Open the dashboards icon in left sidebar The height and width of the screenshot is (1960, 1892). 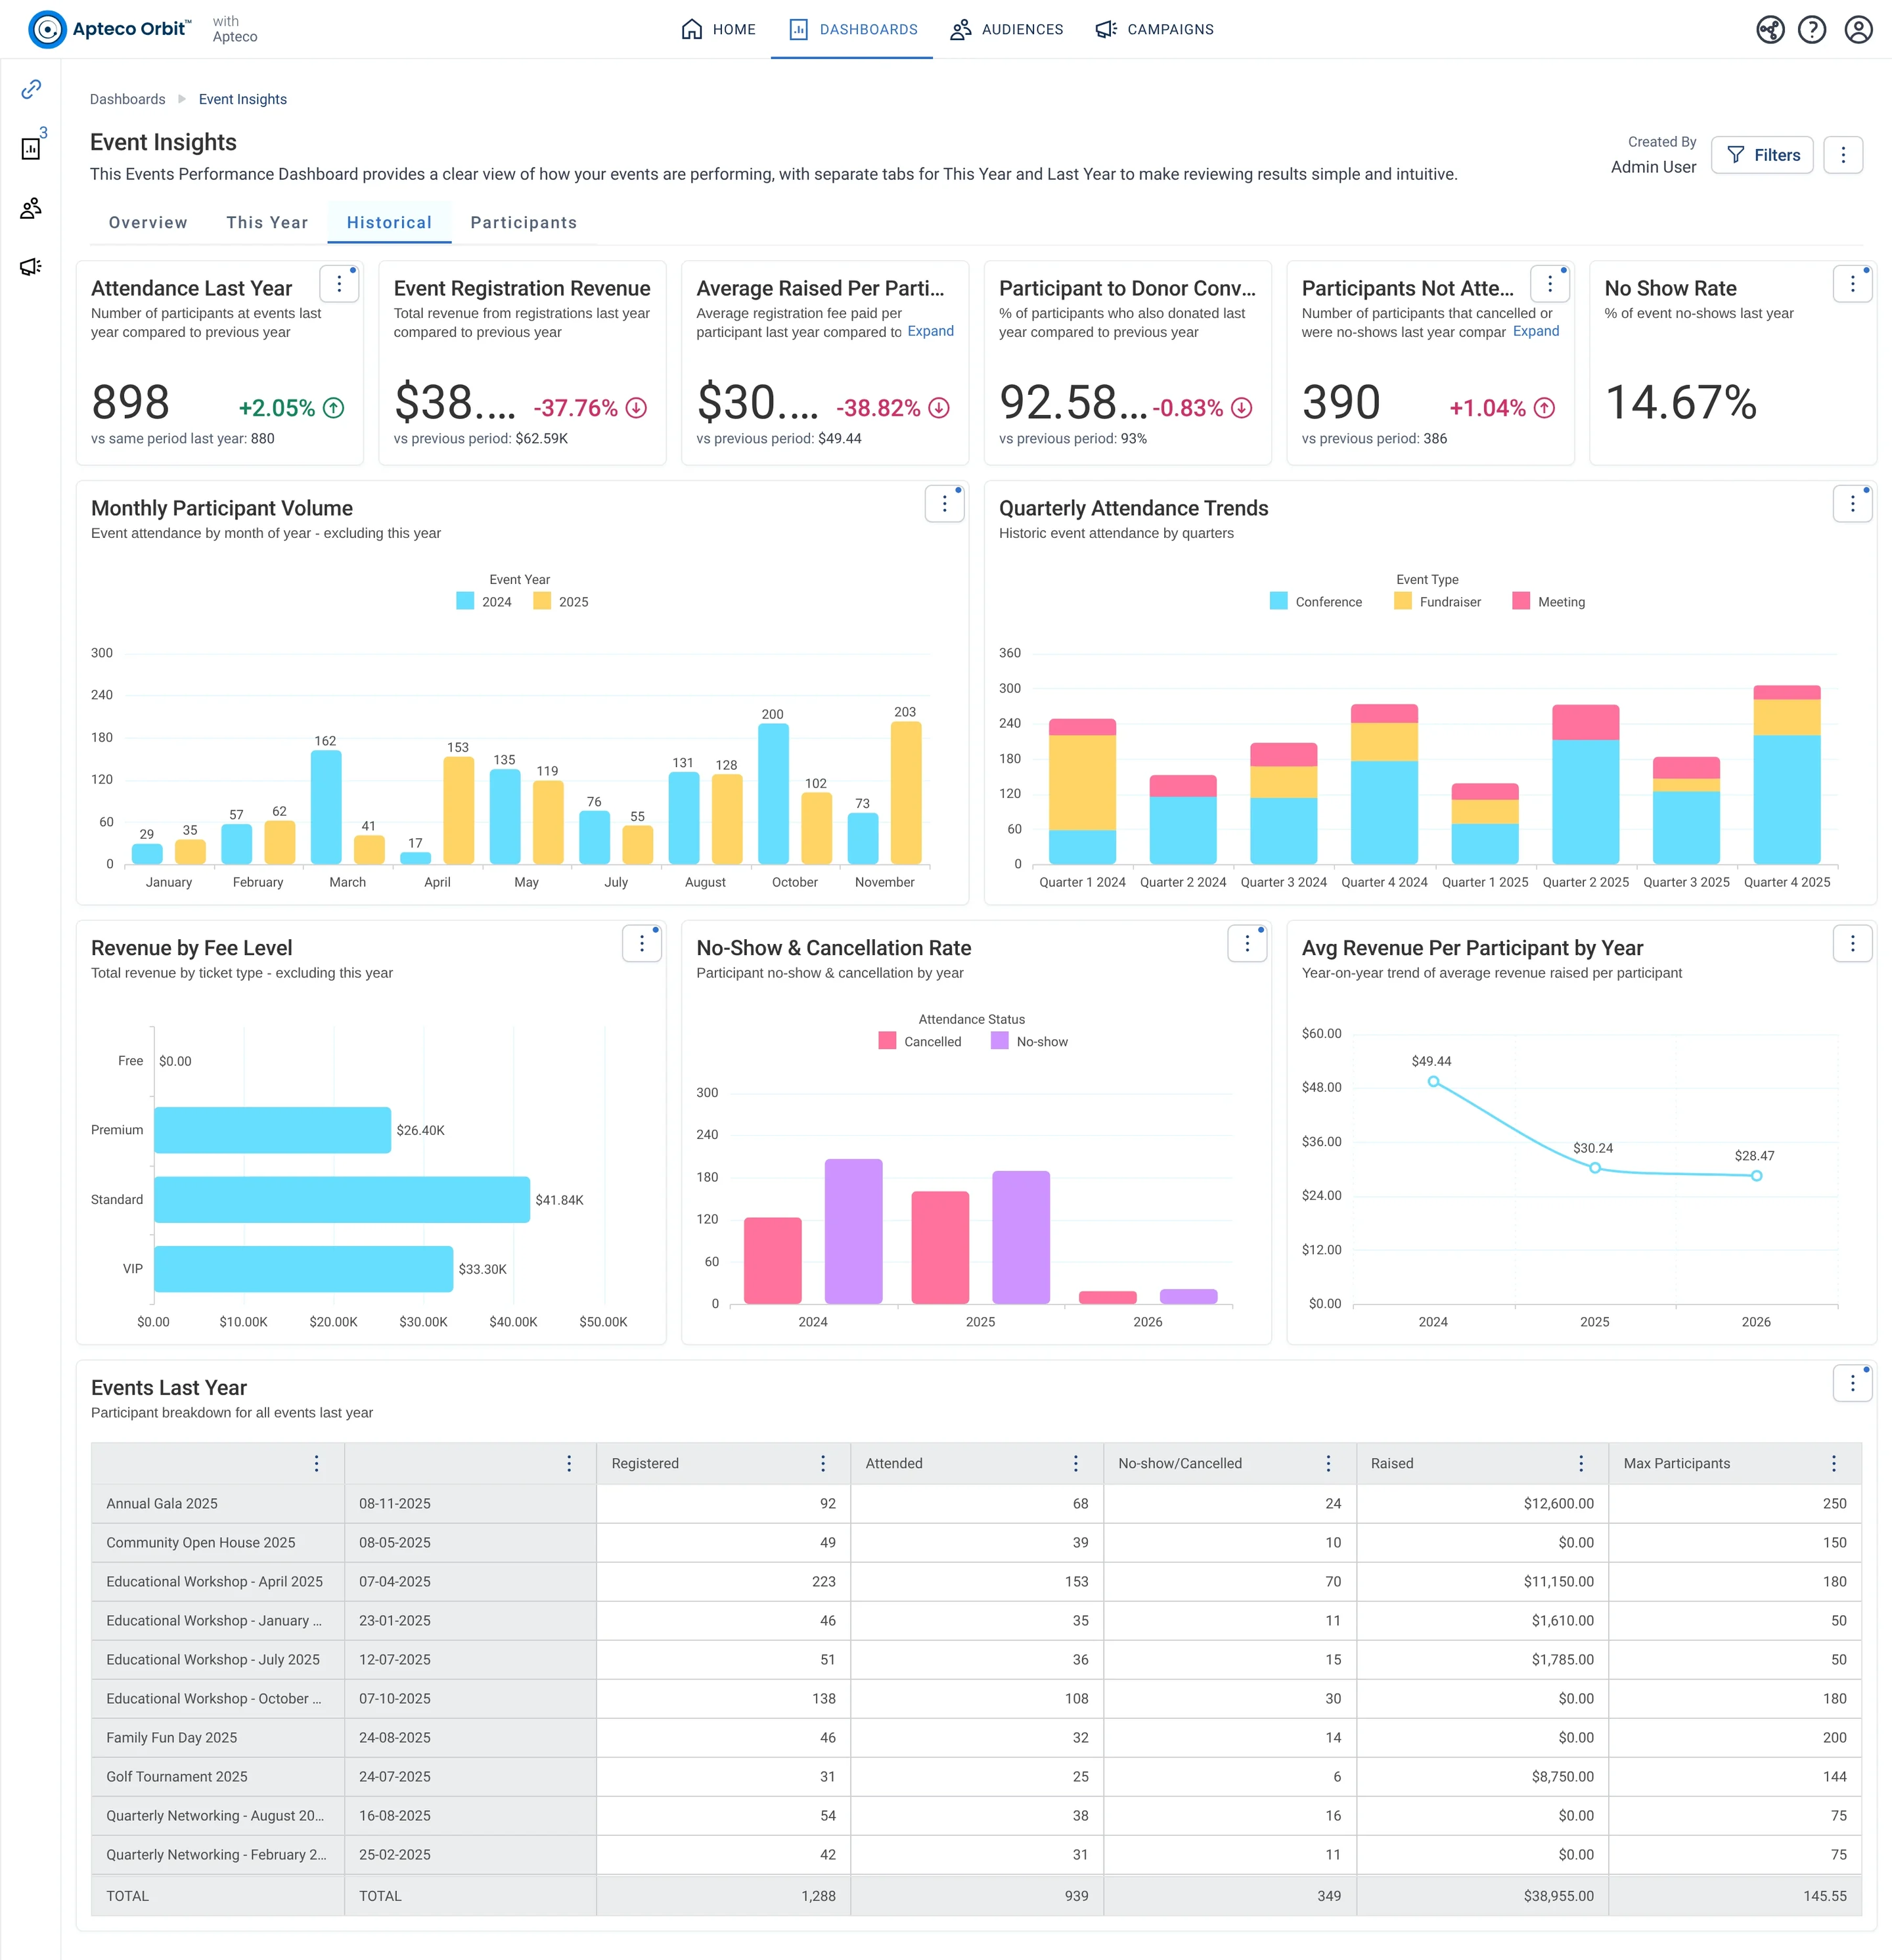point(31,148)
